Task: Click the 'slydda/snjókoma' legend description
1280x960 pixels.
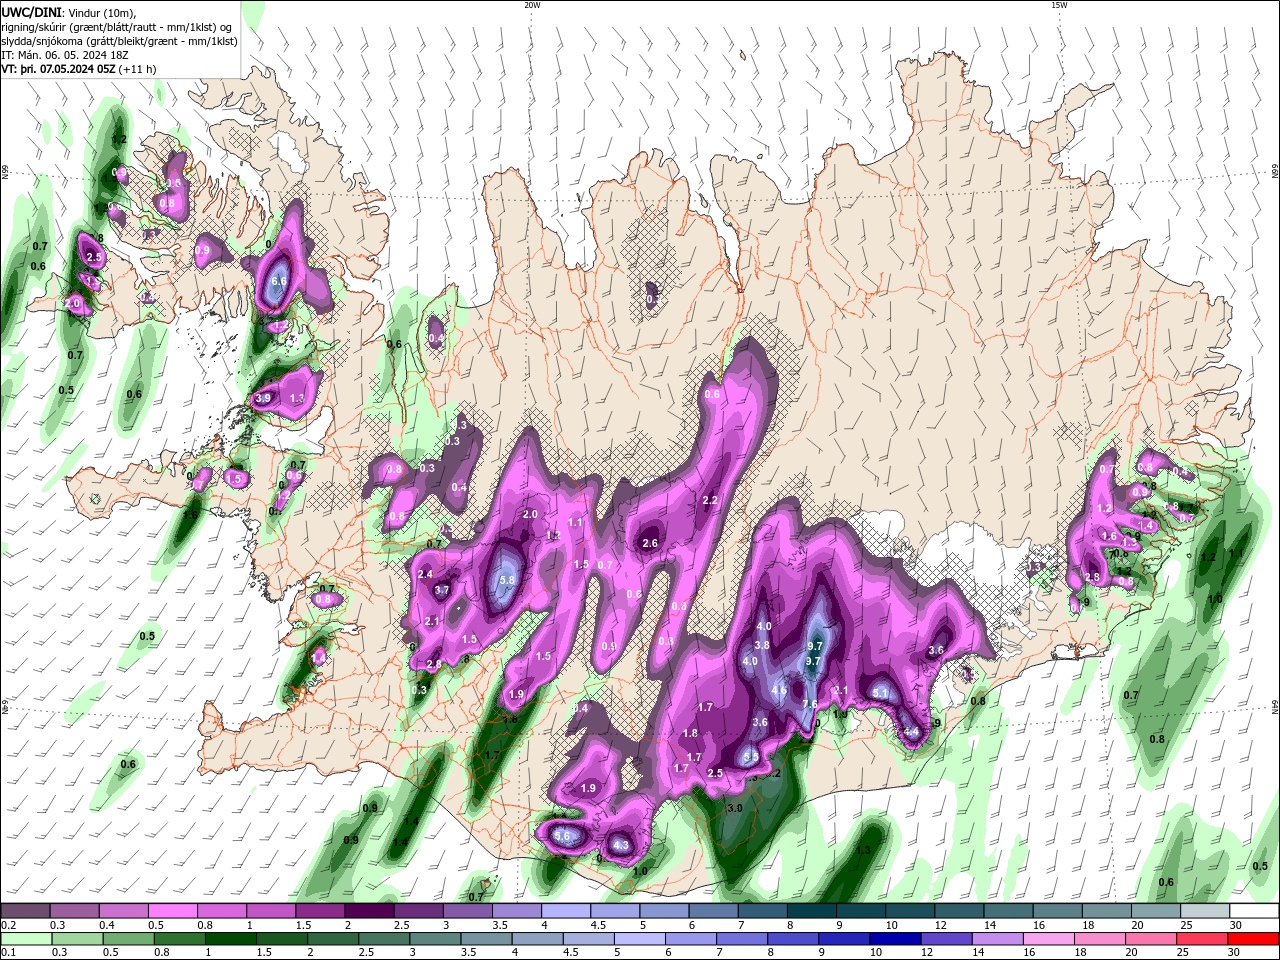Action: pos(41,41)
